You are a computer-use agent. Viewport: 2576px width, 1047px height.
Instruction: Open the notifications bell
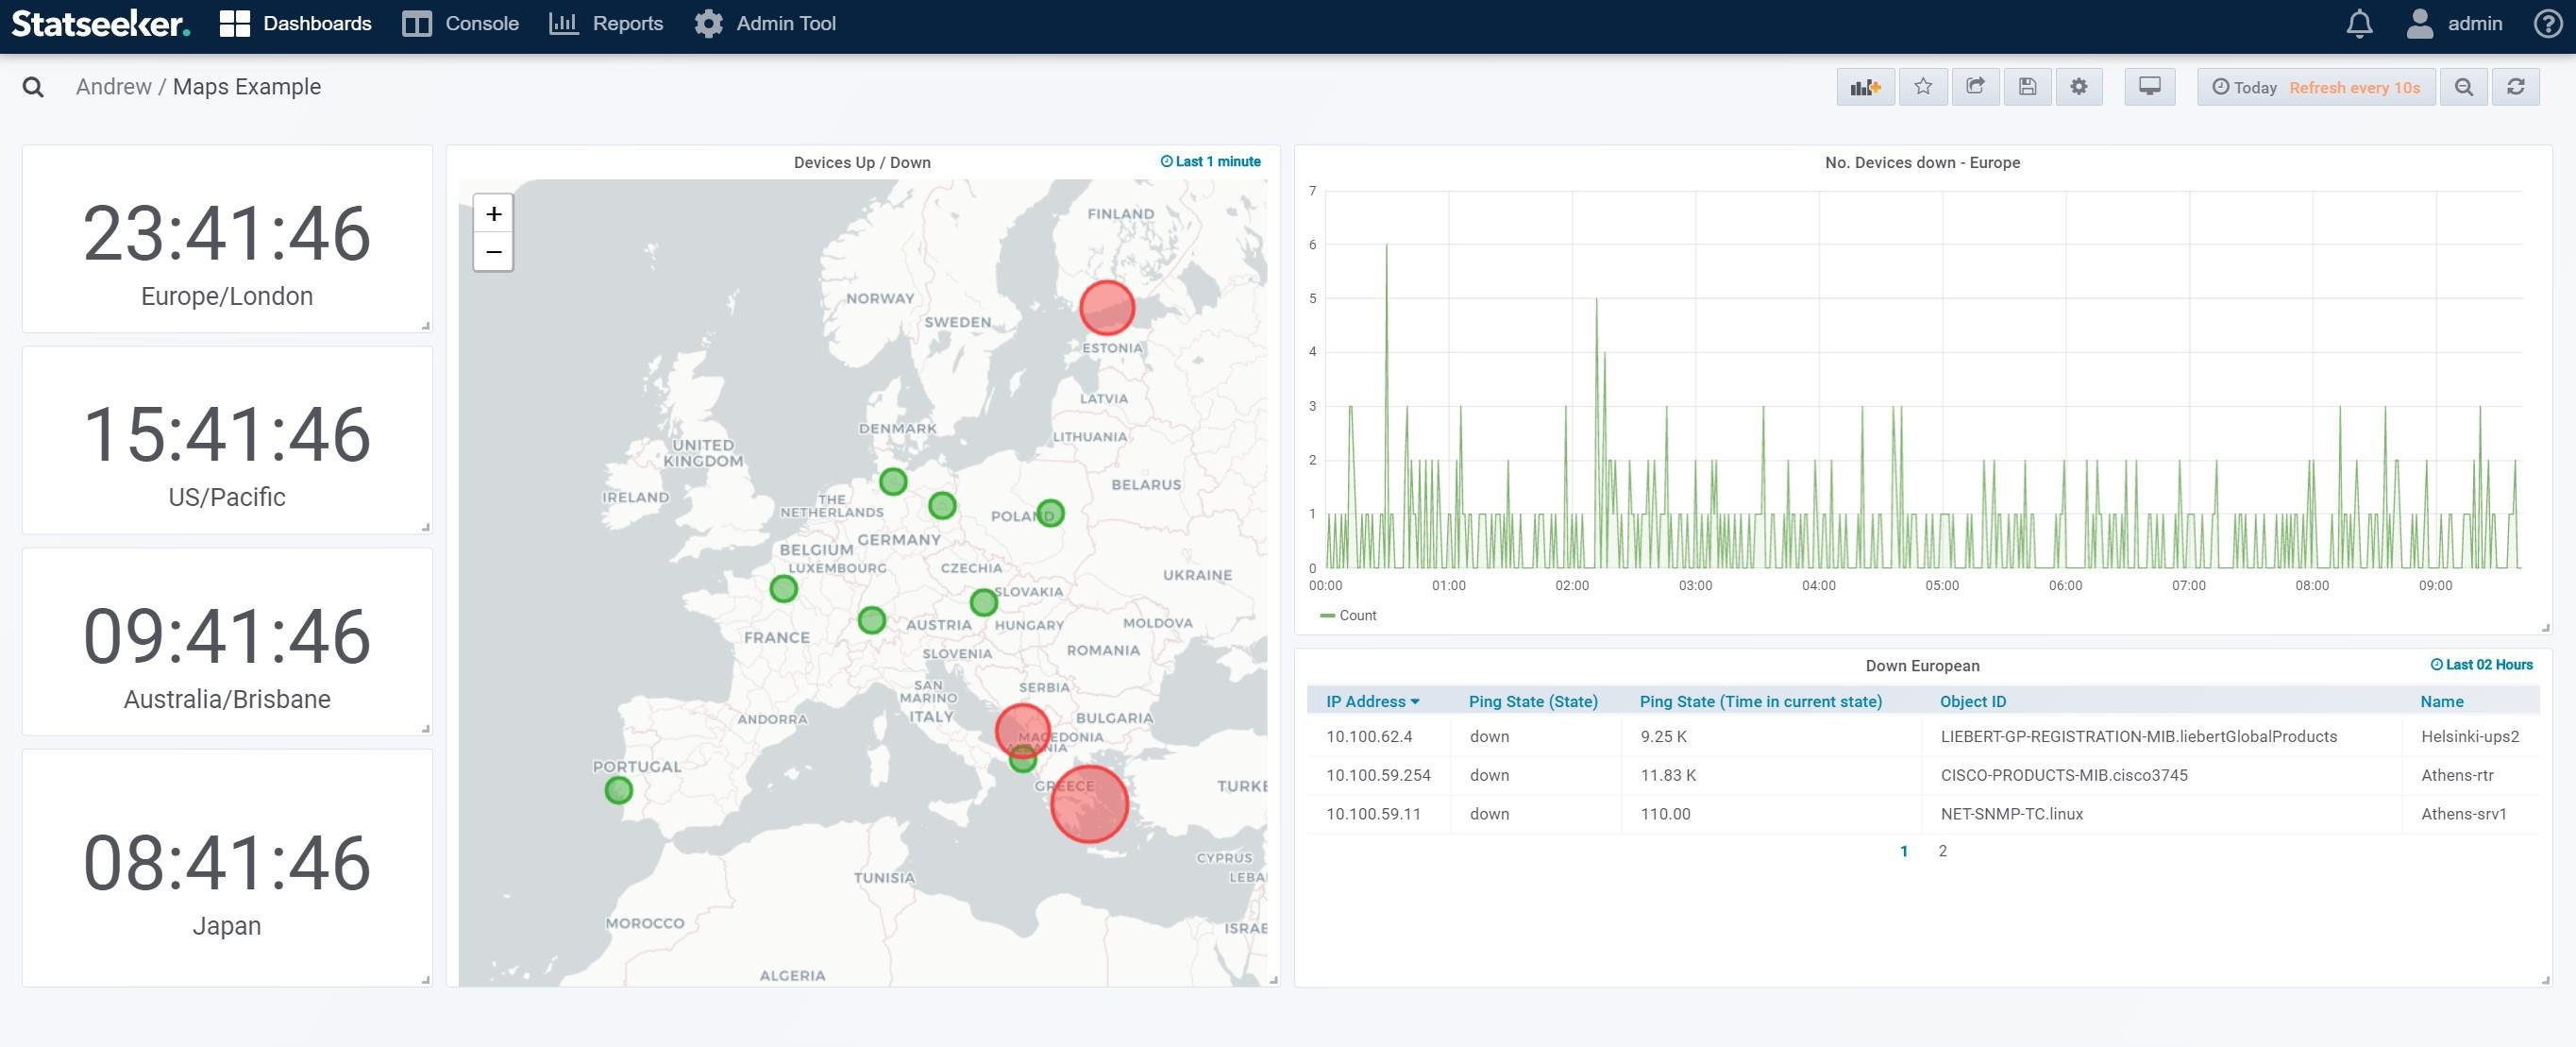point(2359,24)
